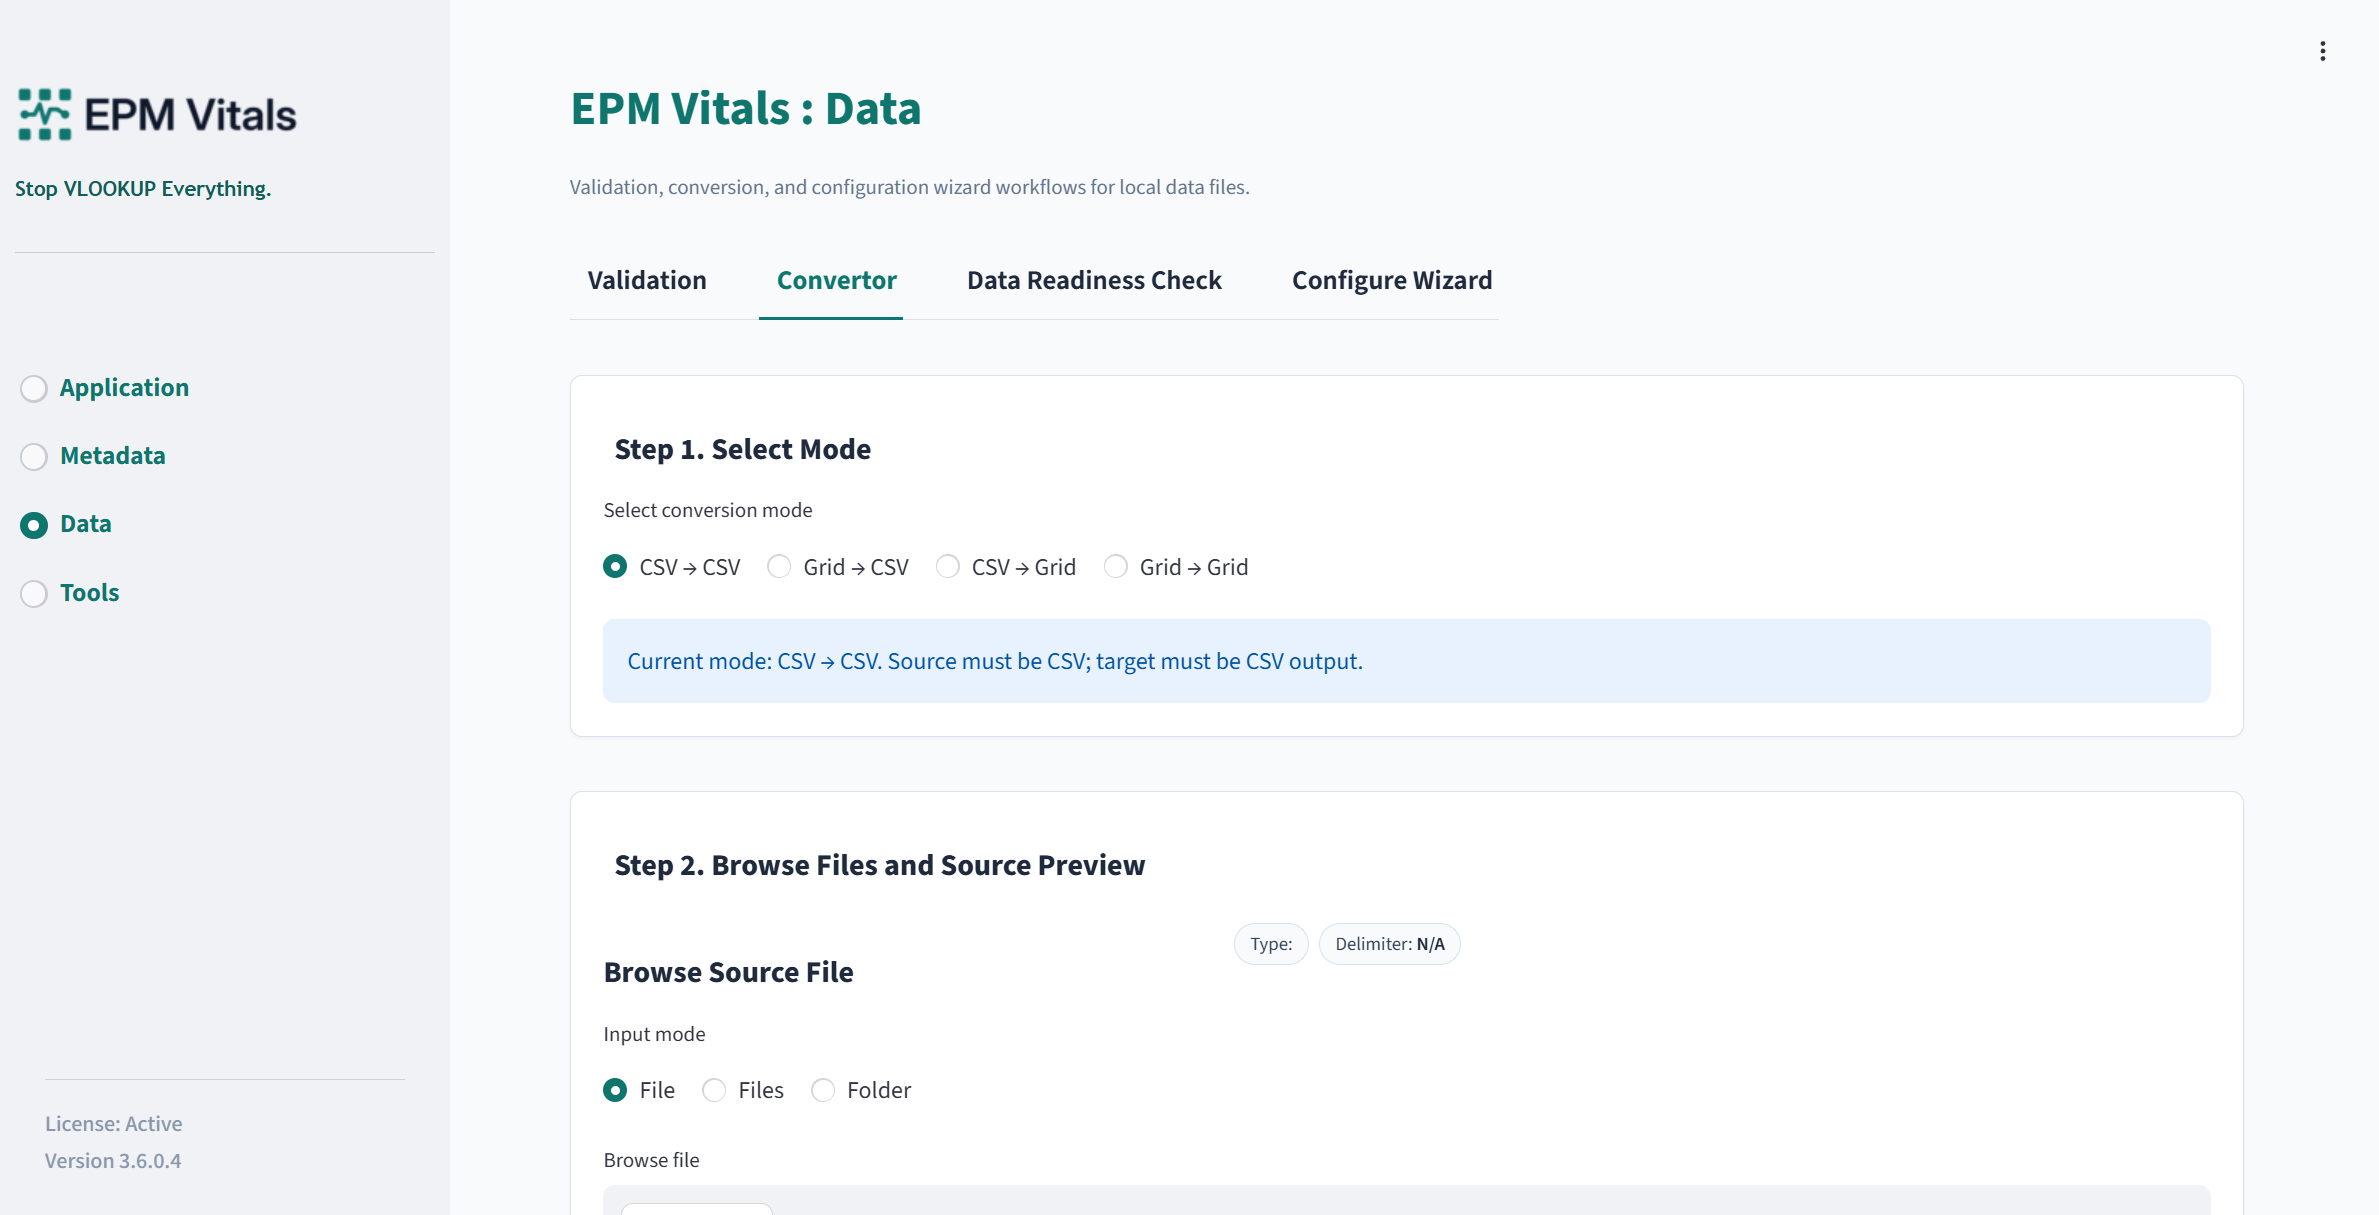Click the Type badge
This screenshot has width=2379, height=1215.
pos(1271,944)
